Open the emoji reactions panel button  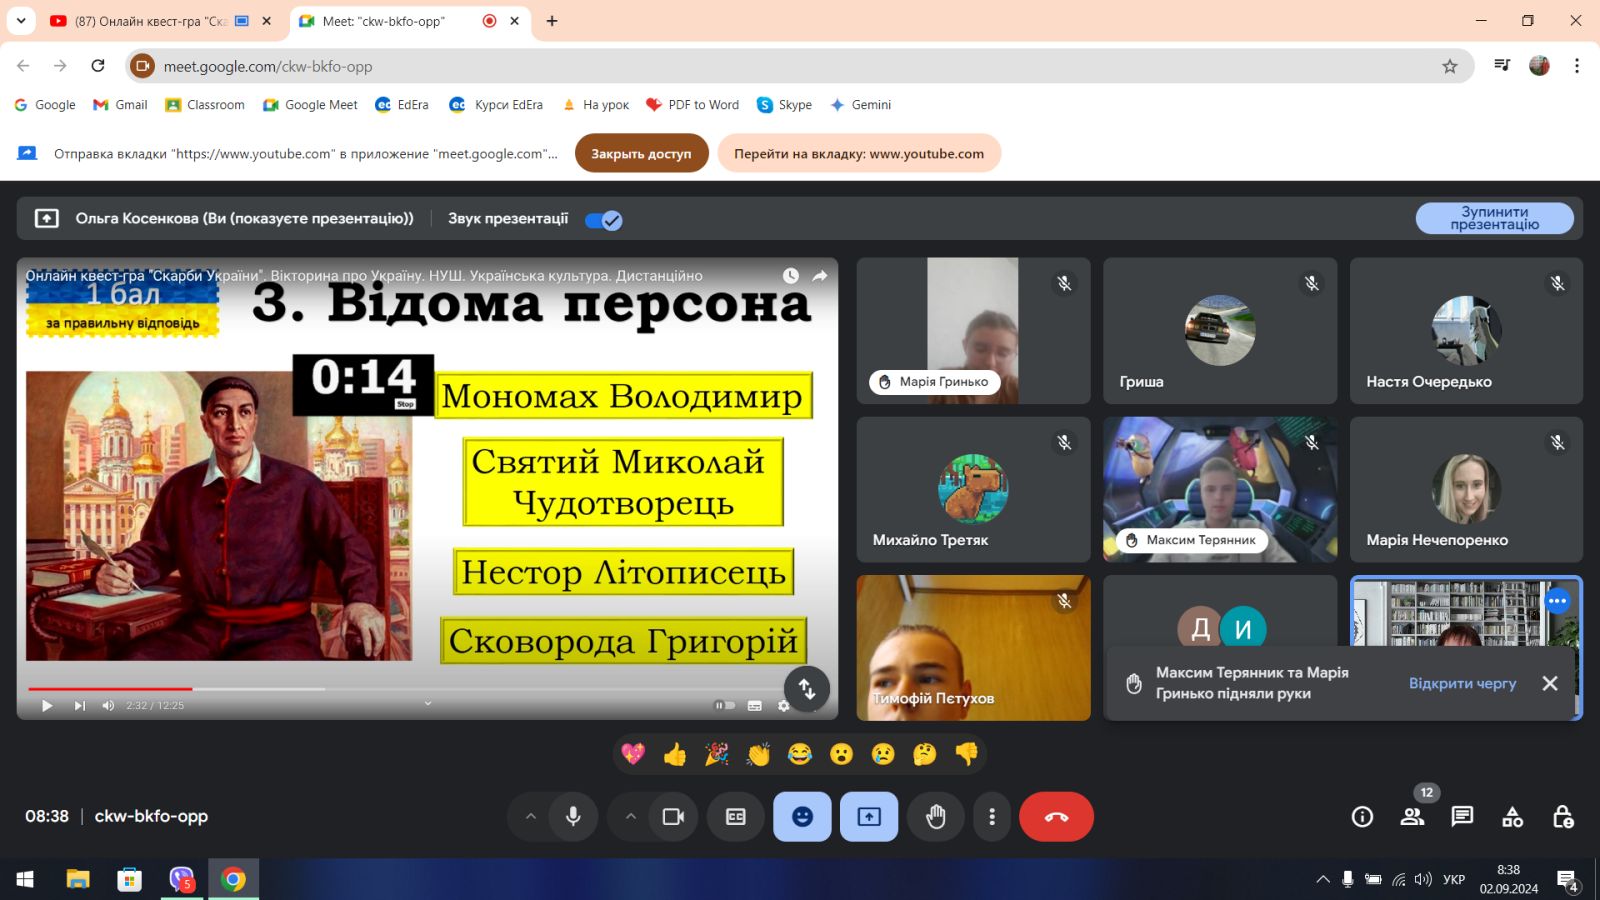(x=802, y=817)
